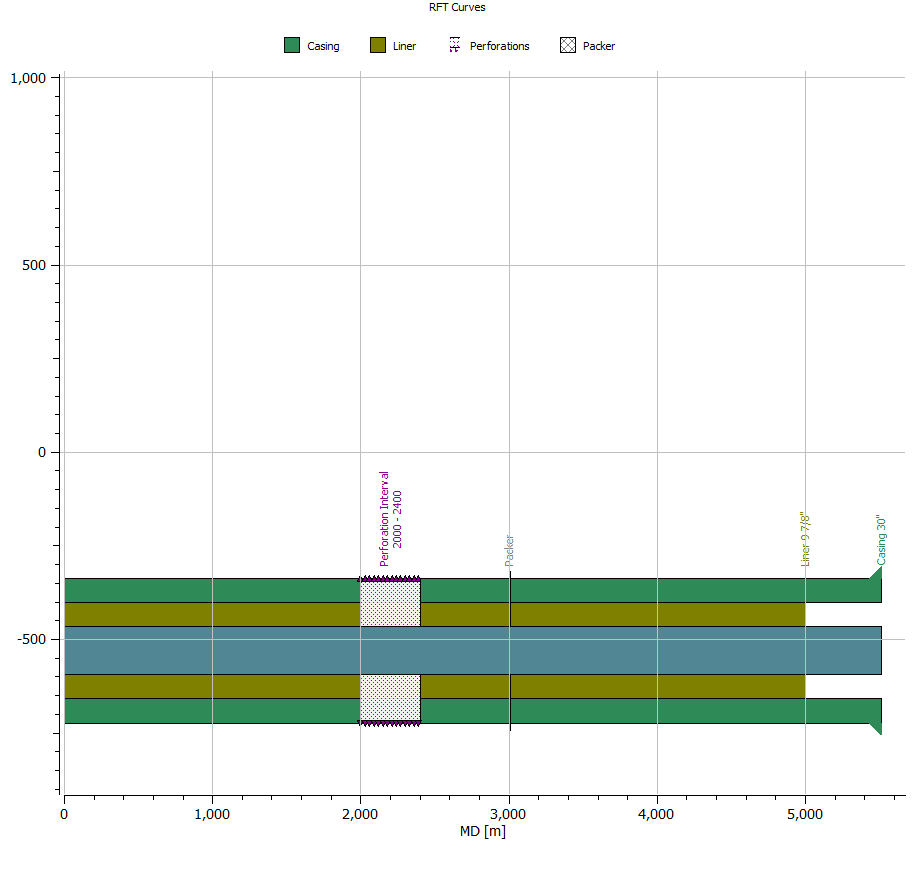The image size is (916, 872).
Task: Click the Casing 30" annotation text
Action: (x=882, y=542)
